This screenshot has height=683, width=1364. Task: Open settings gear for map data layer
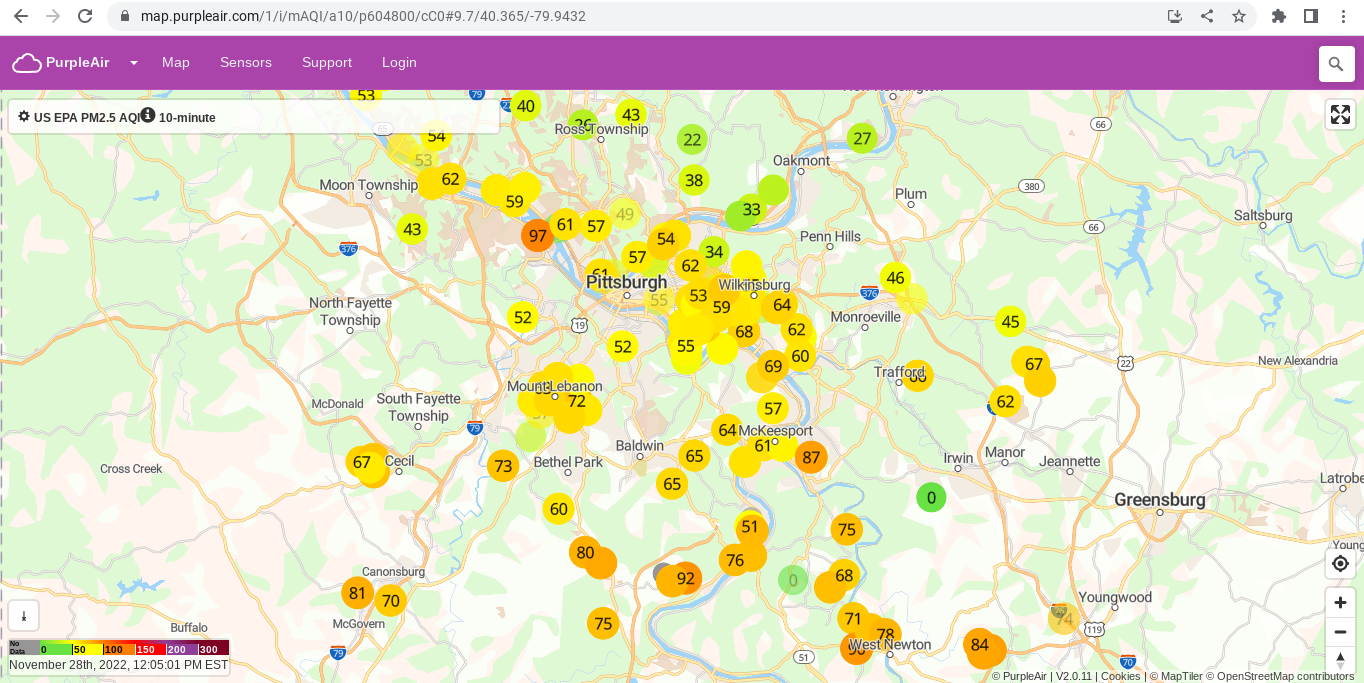pyautogui.click(x=24, y=117)
